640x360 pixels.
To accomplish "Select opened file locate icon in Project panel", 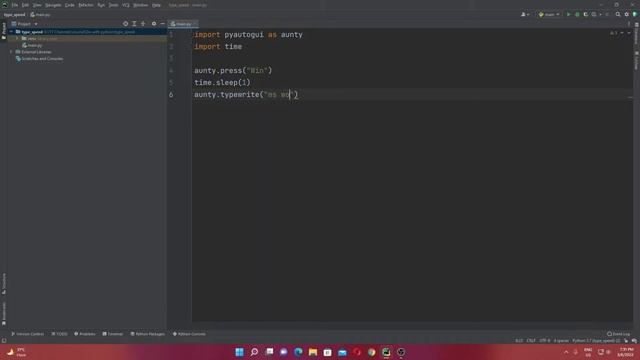I will (125, 24).
